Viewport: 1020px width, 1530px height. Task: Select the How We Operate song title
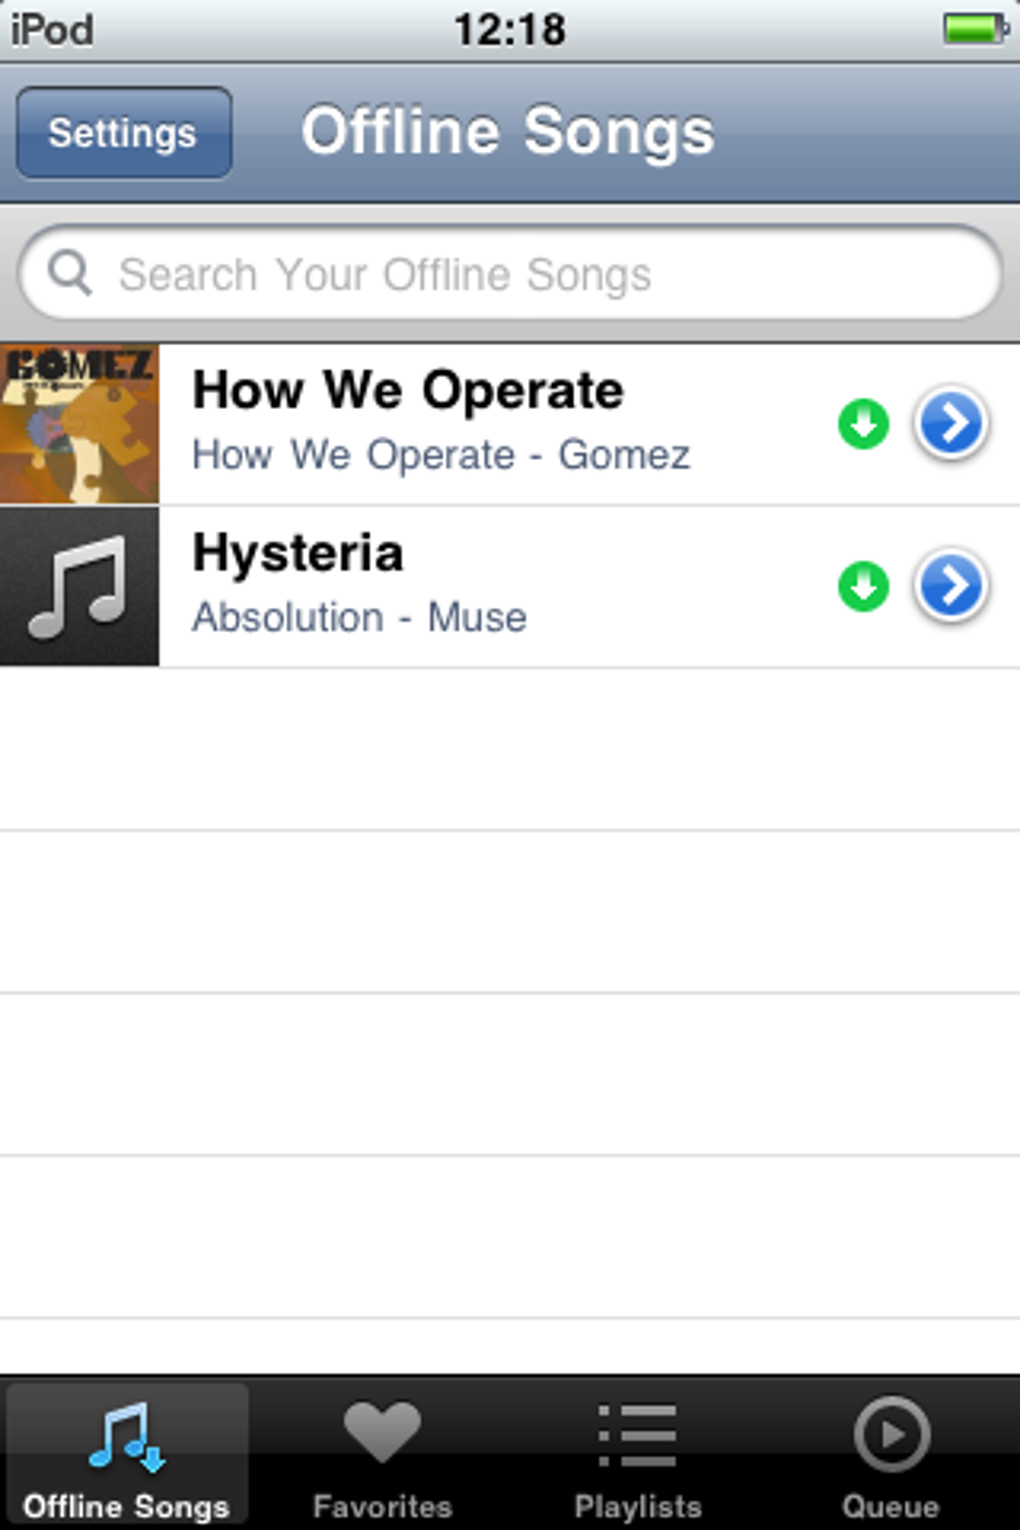coord(408,390)
